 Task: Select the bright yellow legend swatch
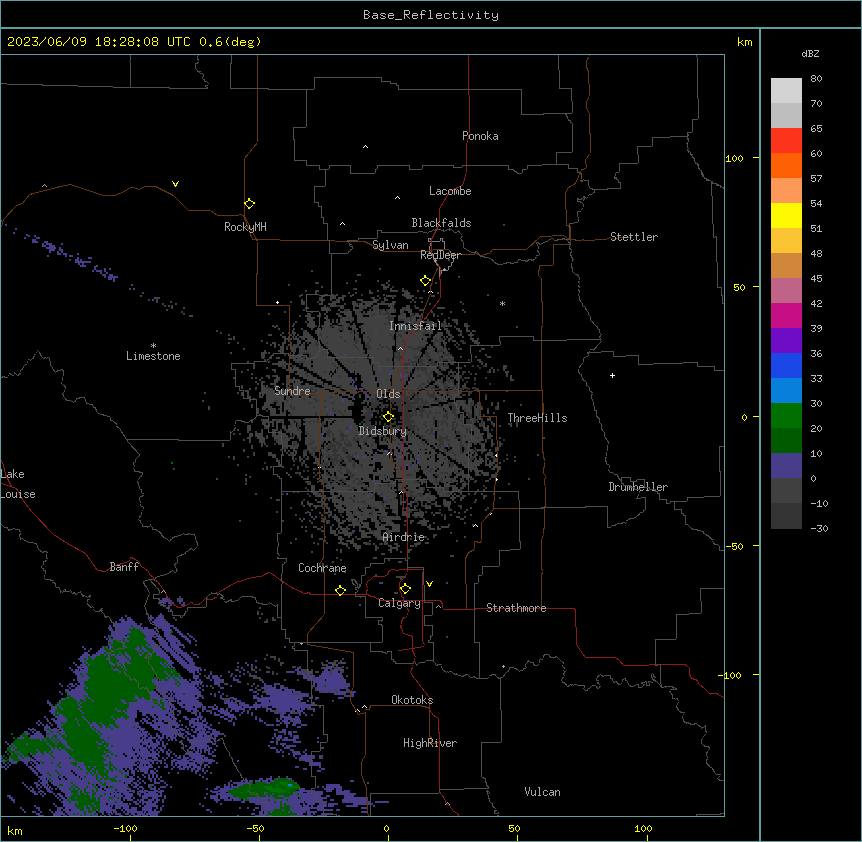click(x=786, y=215)
